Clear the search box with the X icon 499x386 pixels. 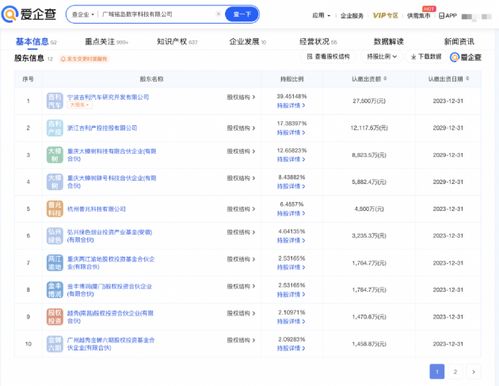[218, 14]
